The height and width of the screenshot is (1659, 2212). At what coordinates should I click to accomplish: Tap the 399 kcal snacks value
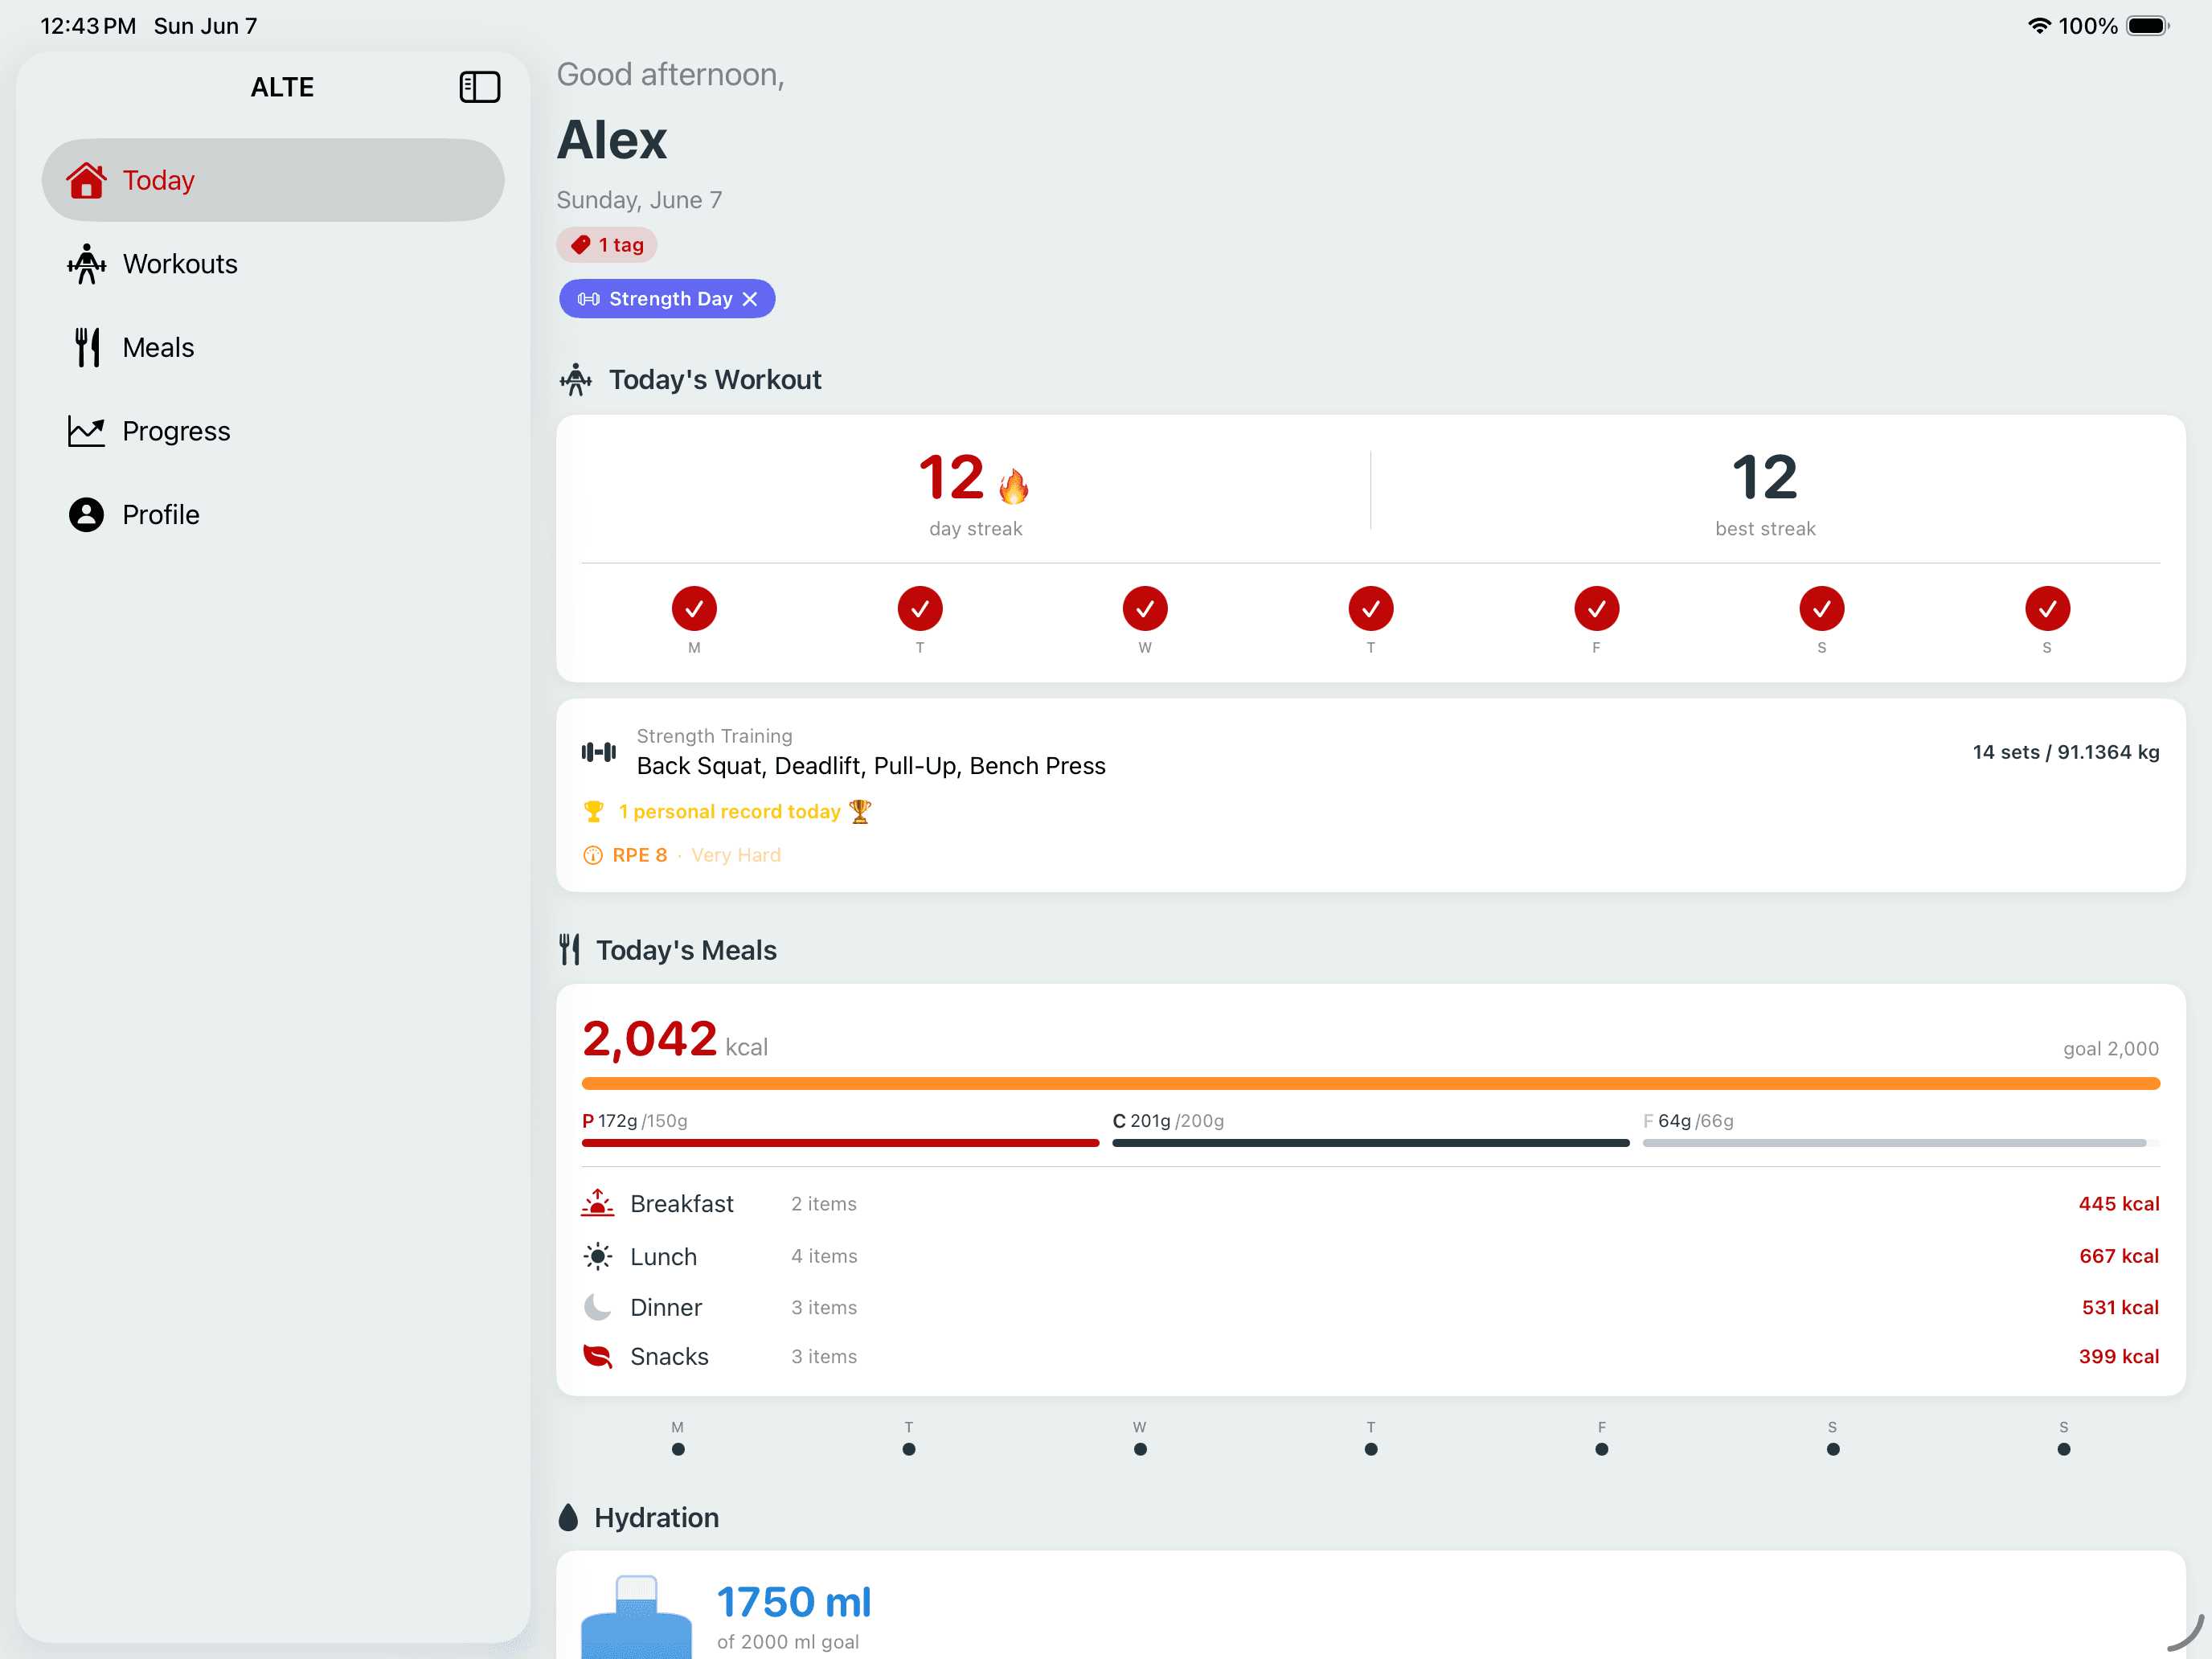pos(2119,1356)
